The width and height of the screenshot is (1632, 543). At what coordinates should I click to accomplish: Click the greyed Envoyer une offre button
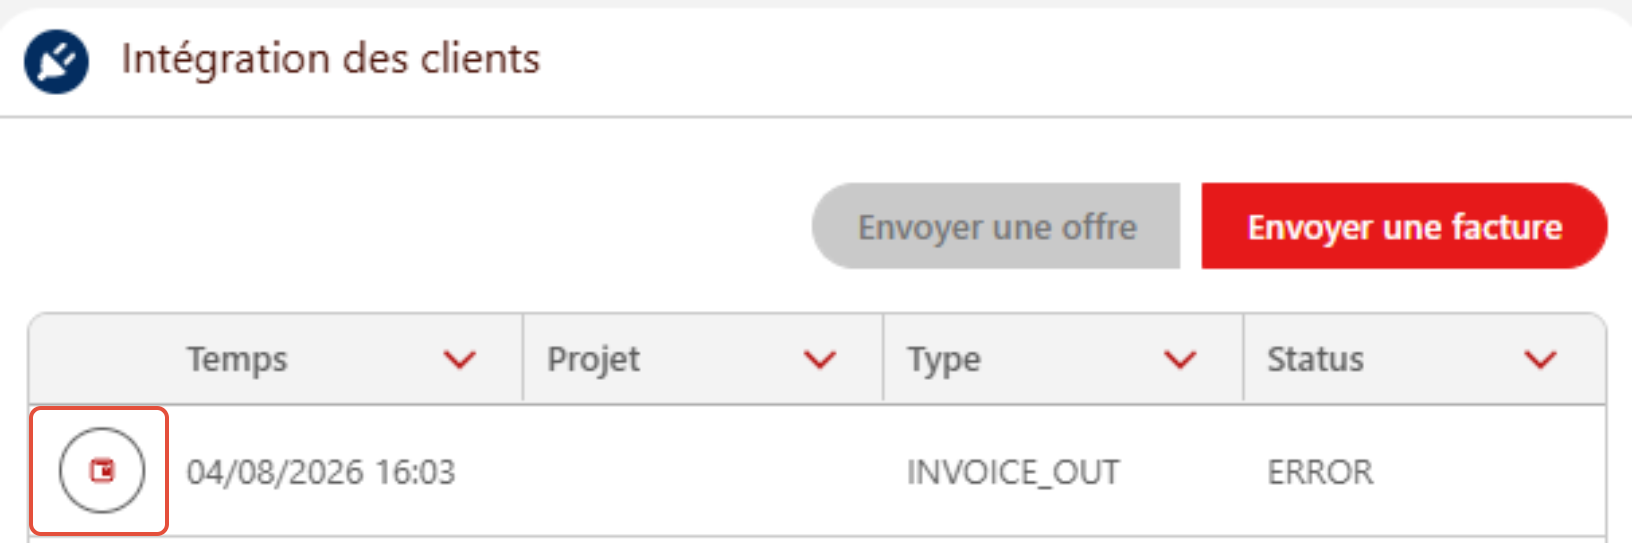996,226
